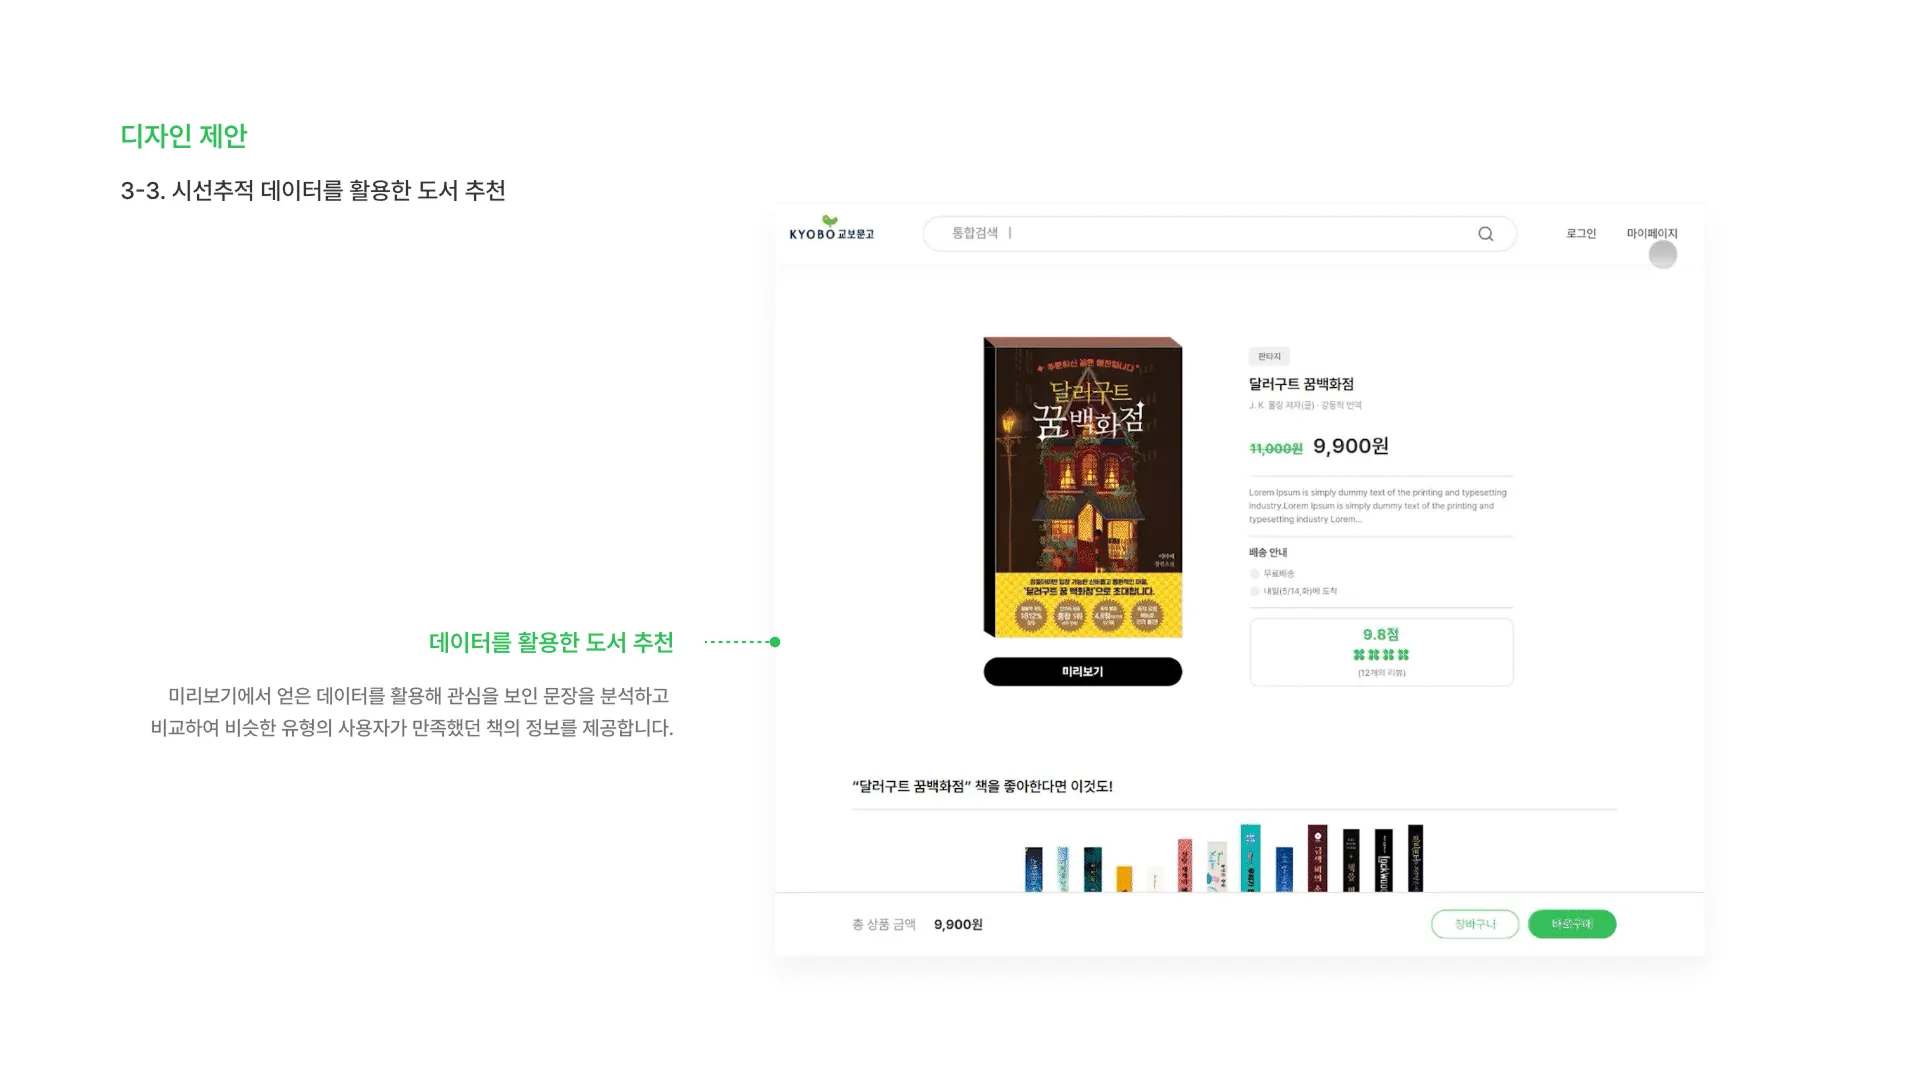Open the yellow book spine recommendation

[x=1124, y=878]
